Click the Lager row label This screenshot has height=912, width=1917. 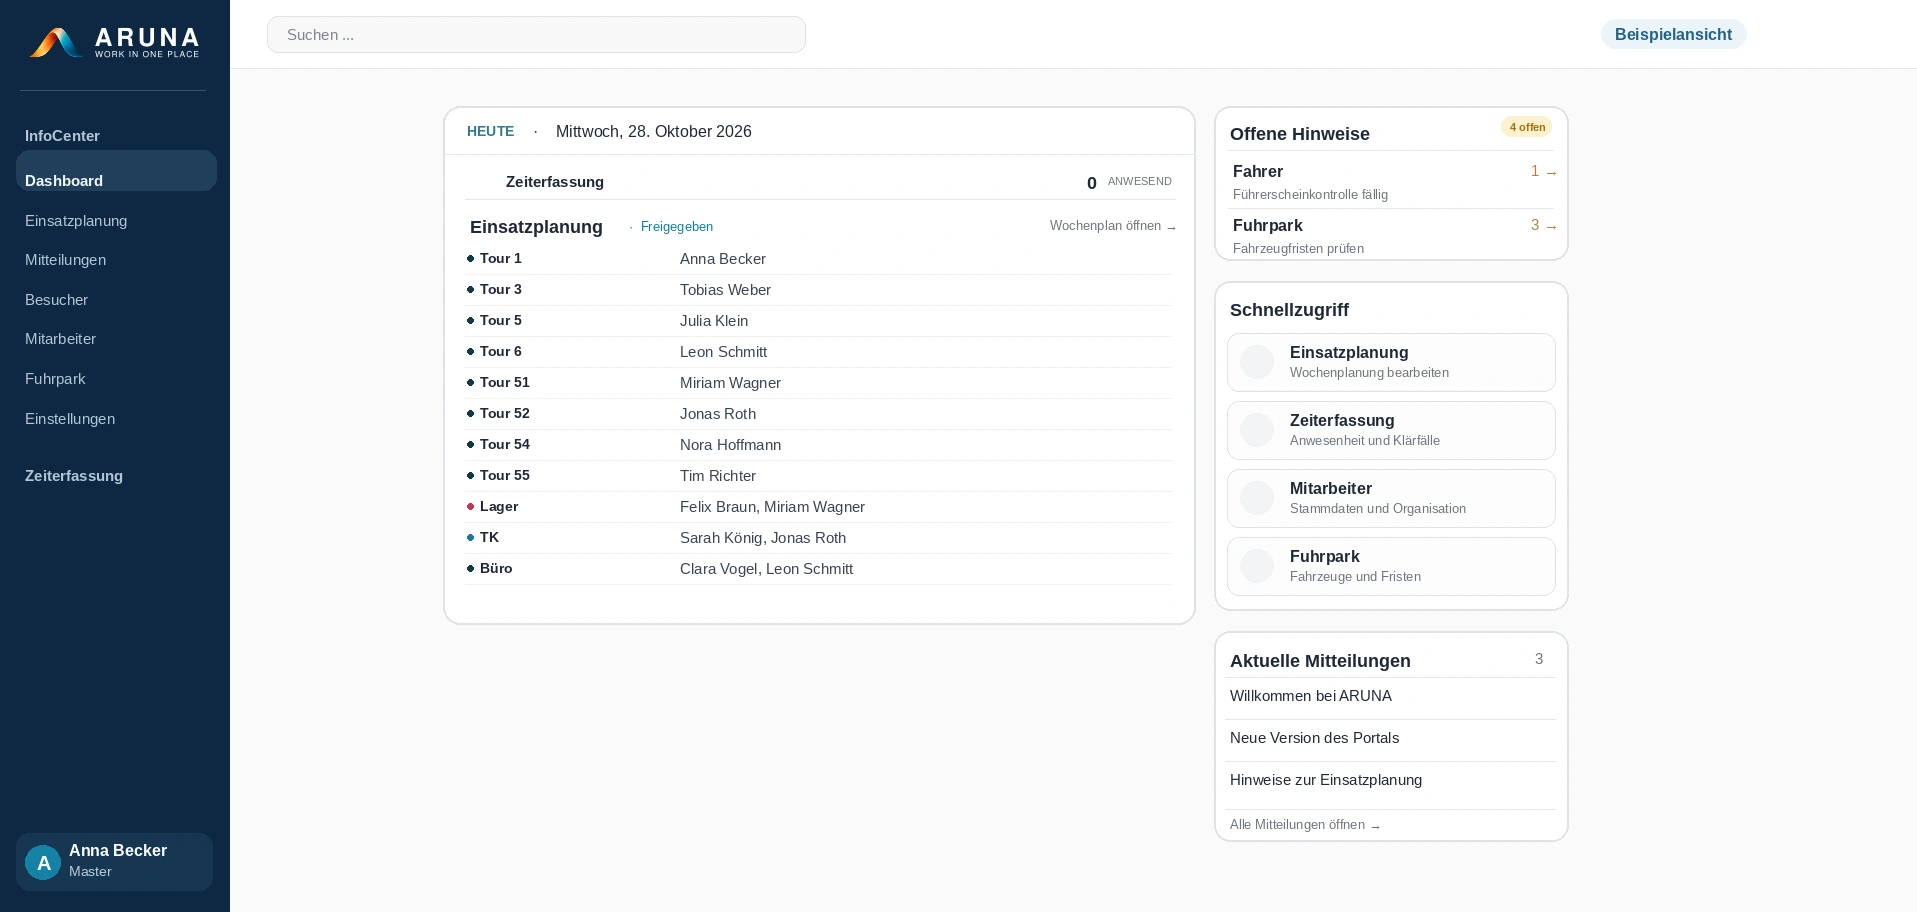point(499,506)
